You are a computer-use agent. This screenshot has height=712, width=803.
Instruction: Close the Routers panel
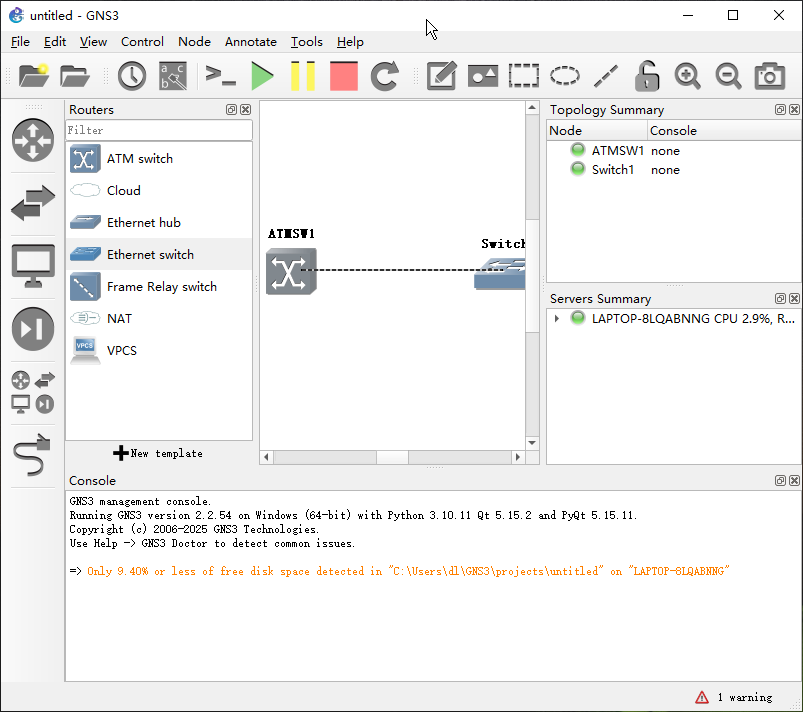pos(246,110)
